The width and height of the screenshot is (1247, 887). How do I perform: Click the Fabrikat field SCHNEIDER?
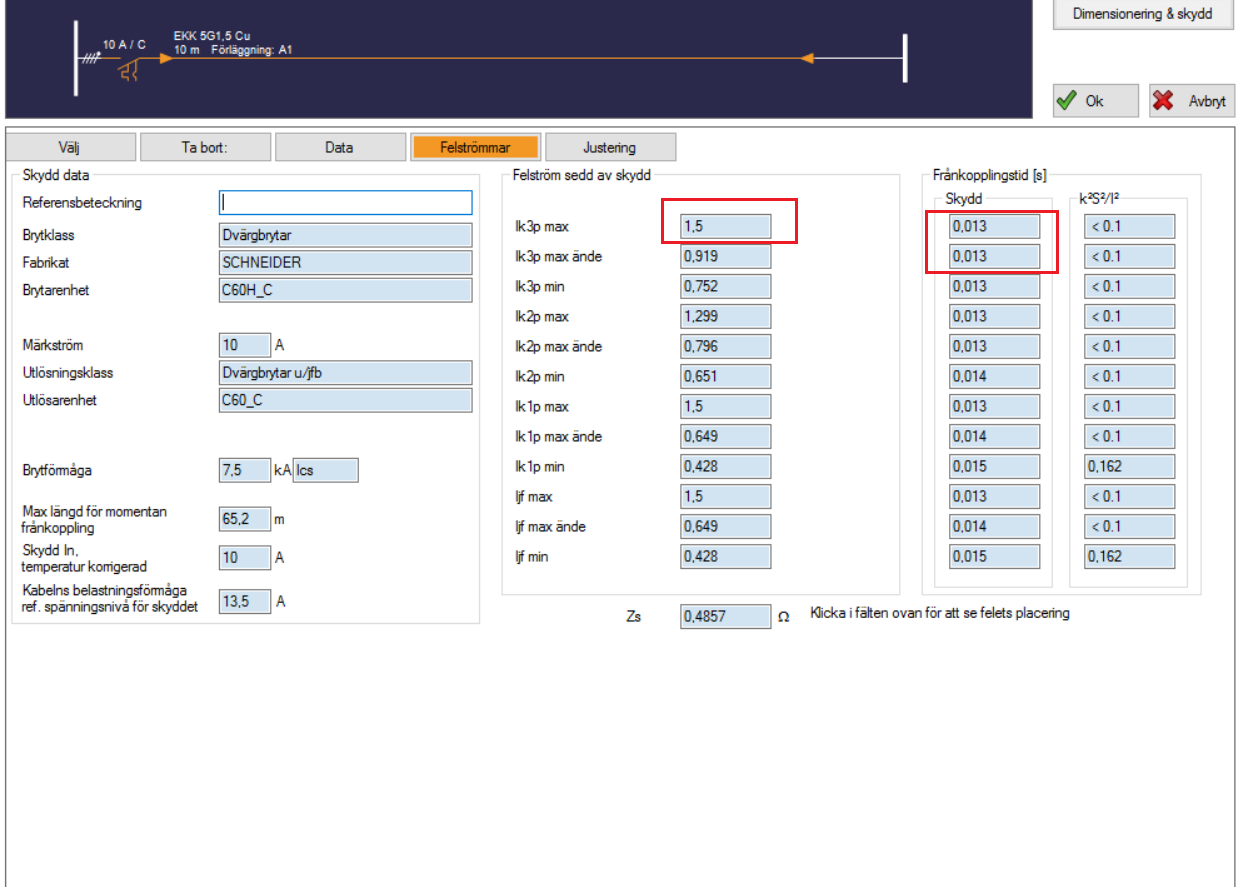pos(345,263)
